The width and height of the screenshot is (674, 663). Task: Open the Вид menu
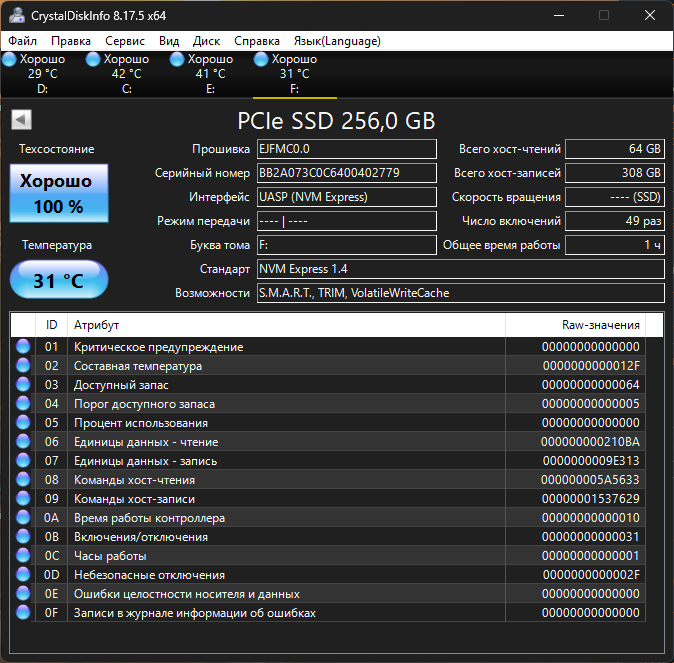169,41
